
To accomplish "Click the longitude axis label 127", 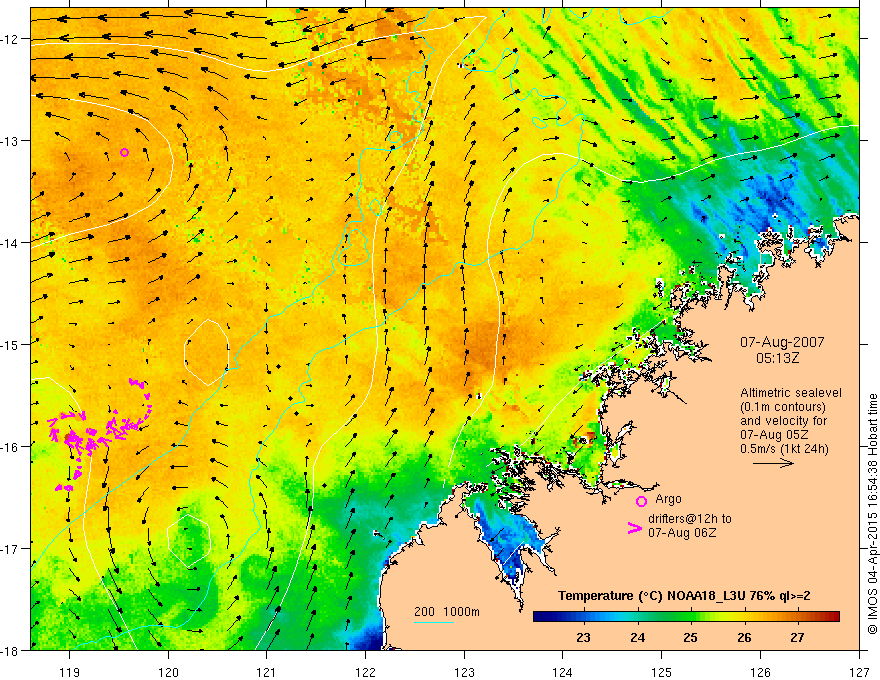I will click(x=859, y=672).
